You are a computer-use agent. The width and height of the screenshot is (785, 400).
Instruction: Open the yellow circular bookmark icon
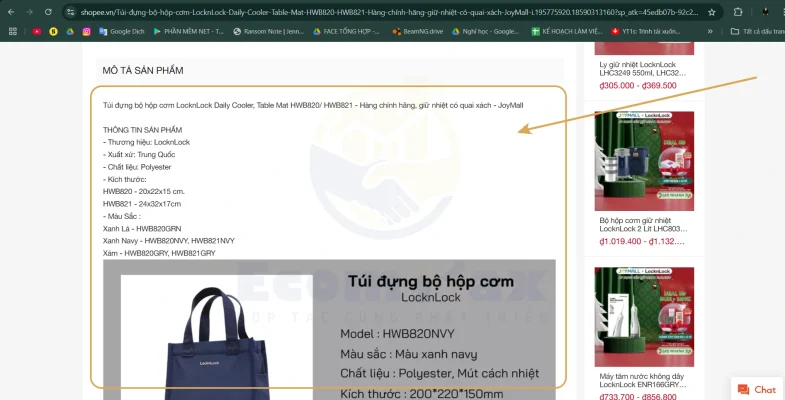click(x=53, y=31)
